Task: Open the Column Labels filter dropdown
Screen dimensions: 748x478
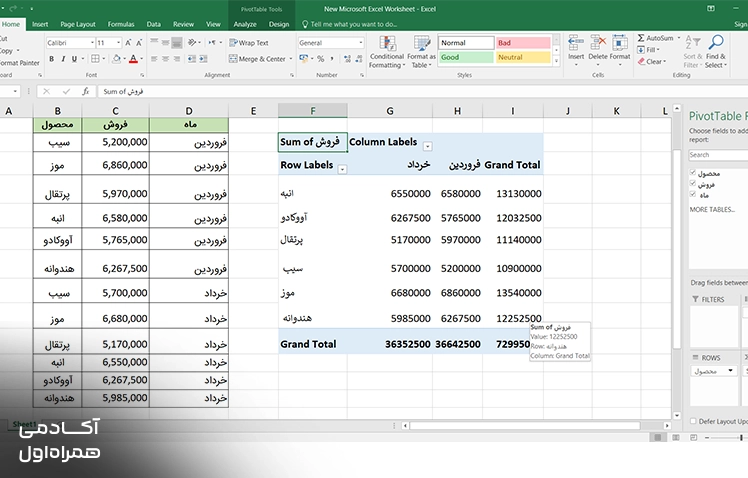Action: coord(428,146)
